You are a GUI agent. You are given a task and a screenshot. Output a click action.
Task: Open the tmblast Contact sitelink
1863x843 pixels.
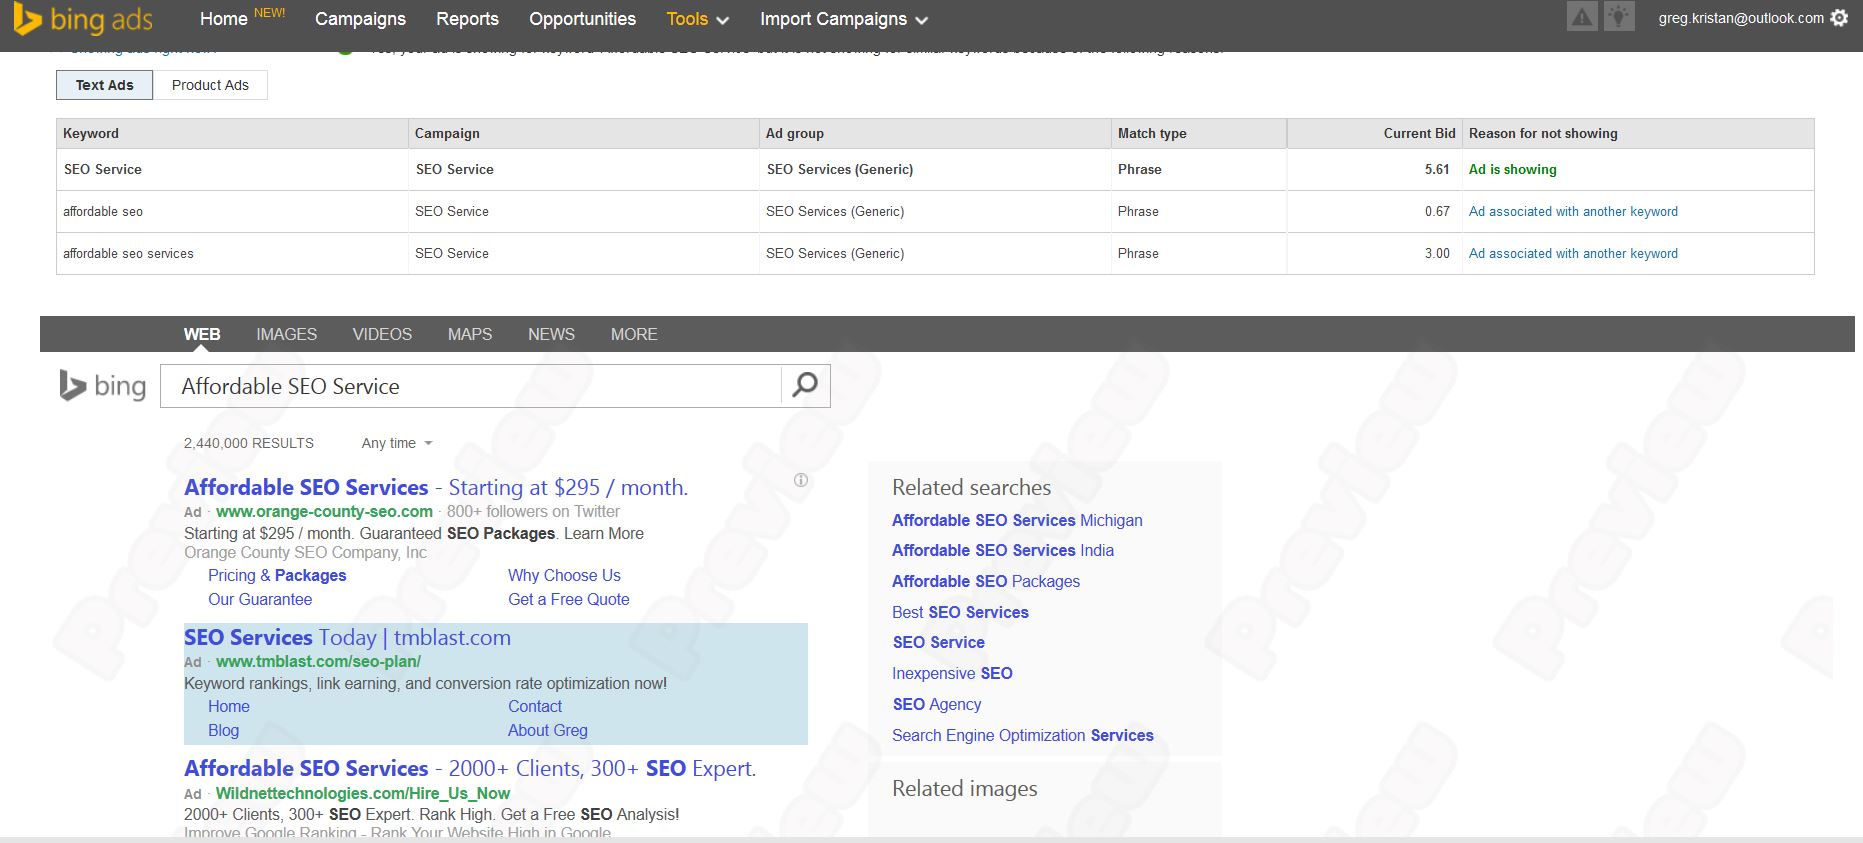tap(535, 706)
